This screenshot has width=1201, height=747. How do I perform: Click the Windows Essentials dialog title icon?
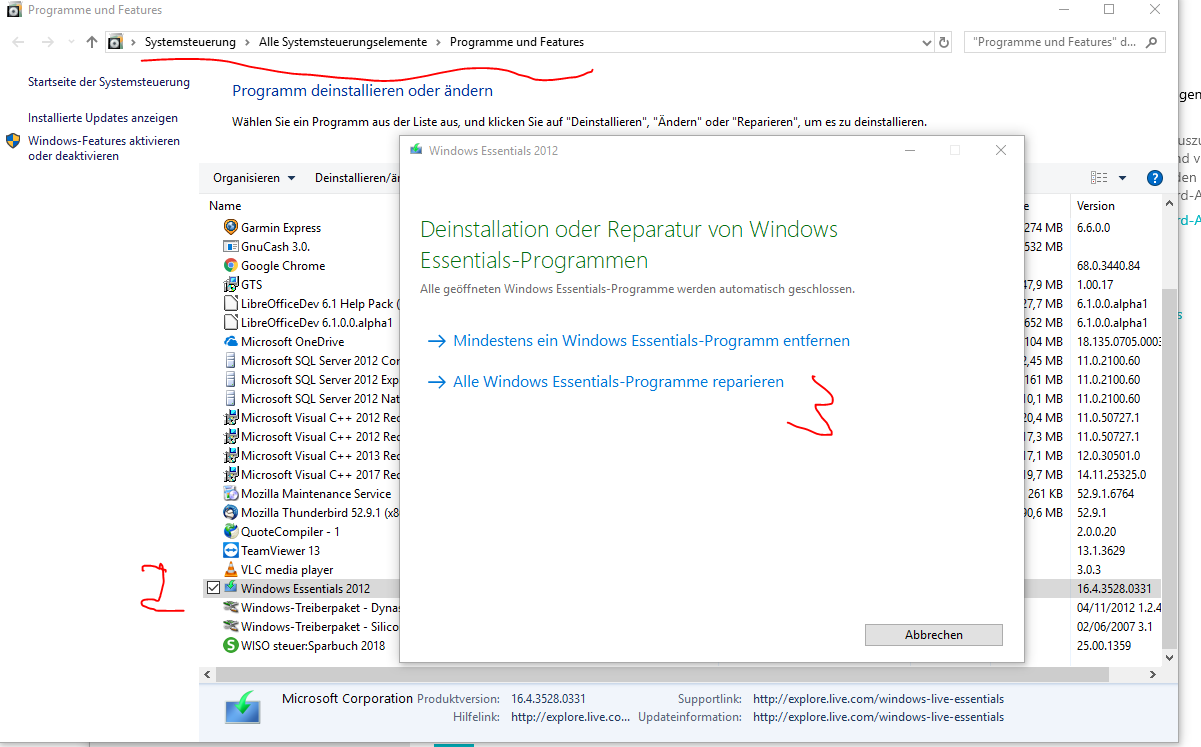(416, 150)
